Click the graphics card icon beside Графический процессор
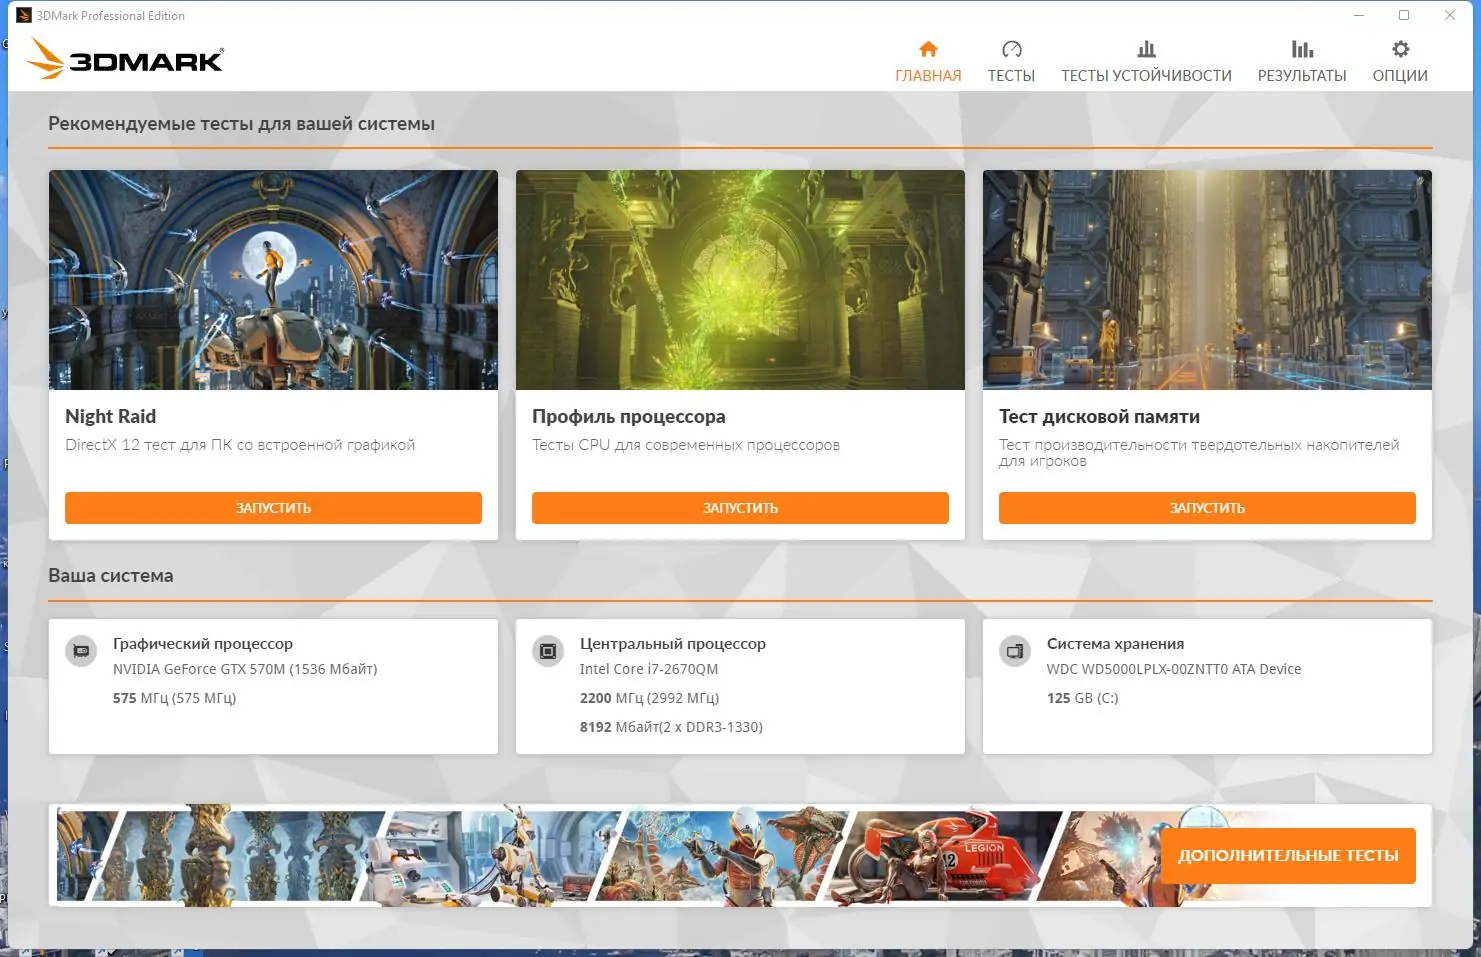The width and height of the screenshot is (1481, 957). pos(81,651)
